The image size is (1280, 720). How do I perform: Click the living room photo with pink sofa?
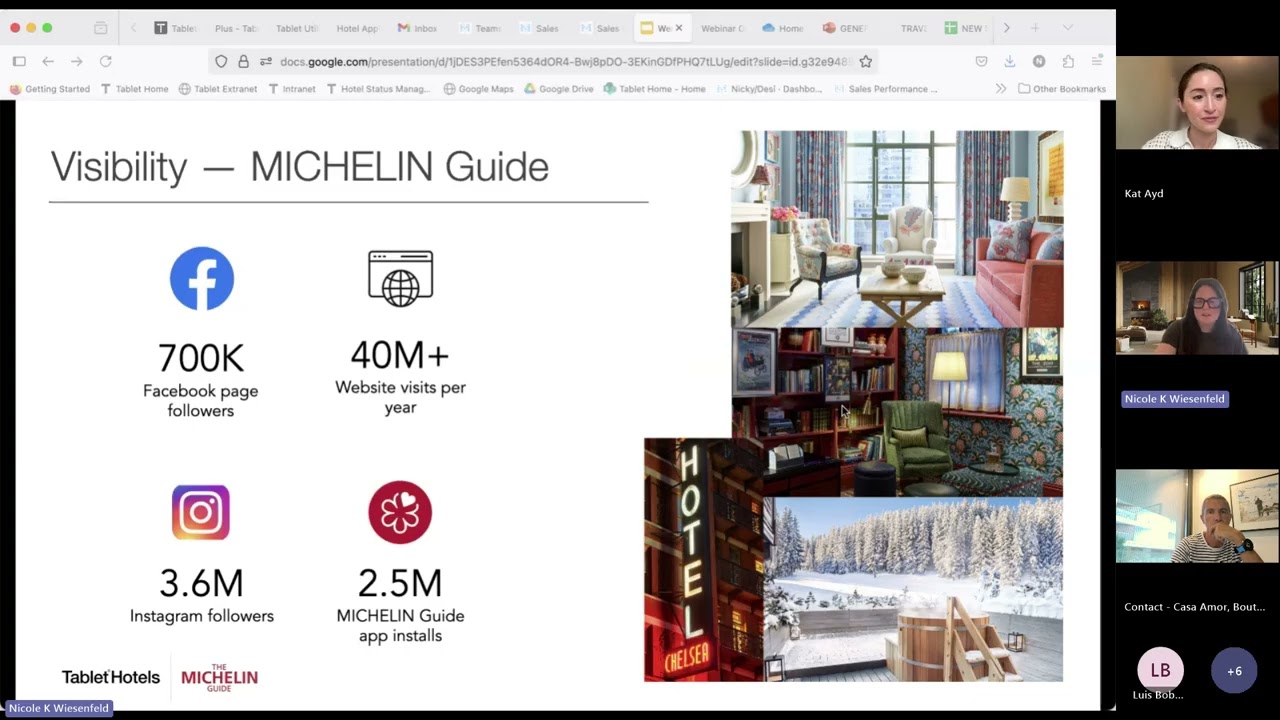pos(897,229)
